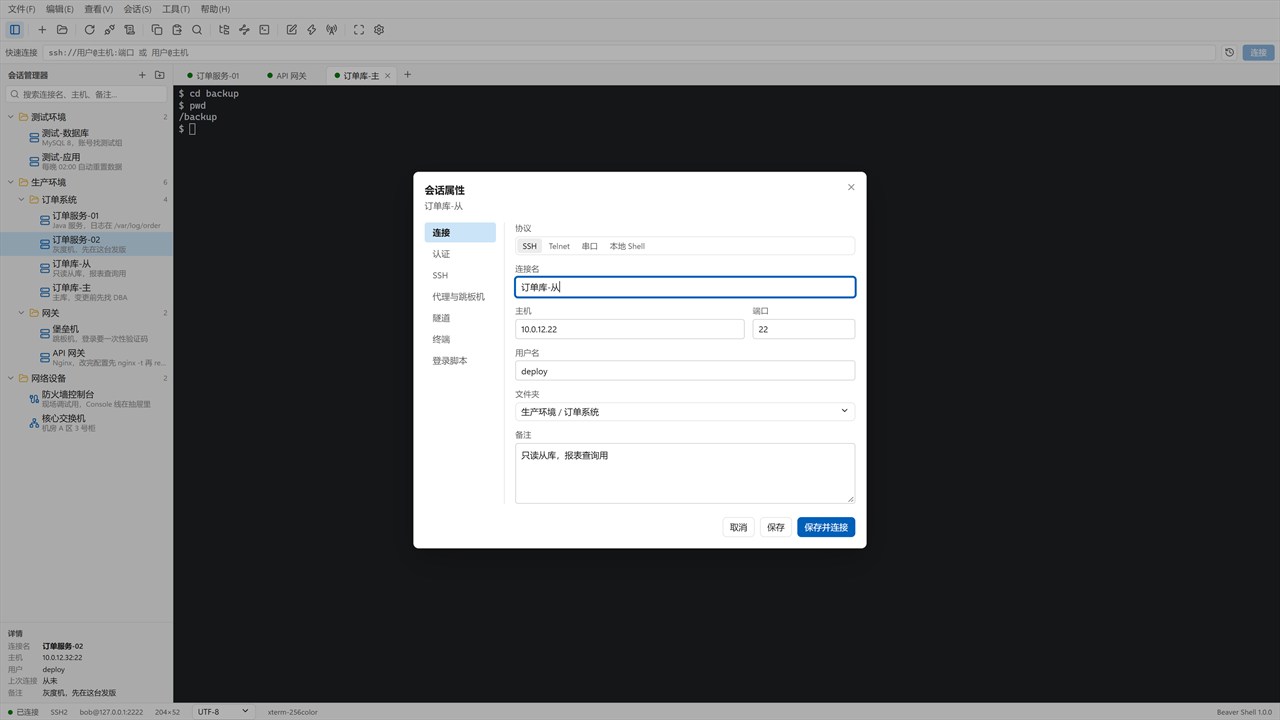The height and width of the screenshot is (720, 1280).
Task: Click the reconnect refresh toolbar icon
Action: pos(90,30)
